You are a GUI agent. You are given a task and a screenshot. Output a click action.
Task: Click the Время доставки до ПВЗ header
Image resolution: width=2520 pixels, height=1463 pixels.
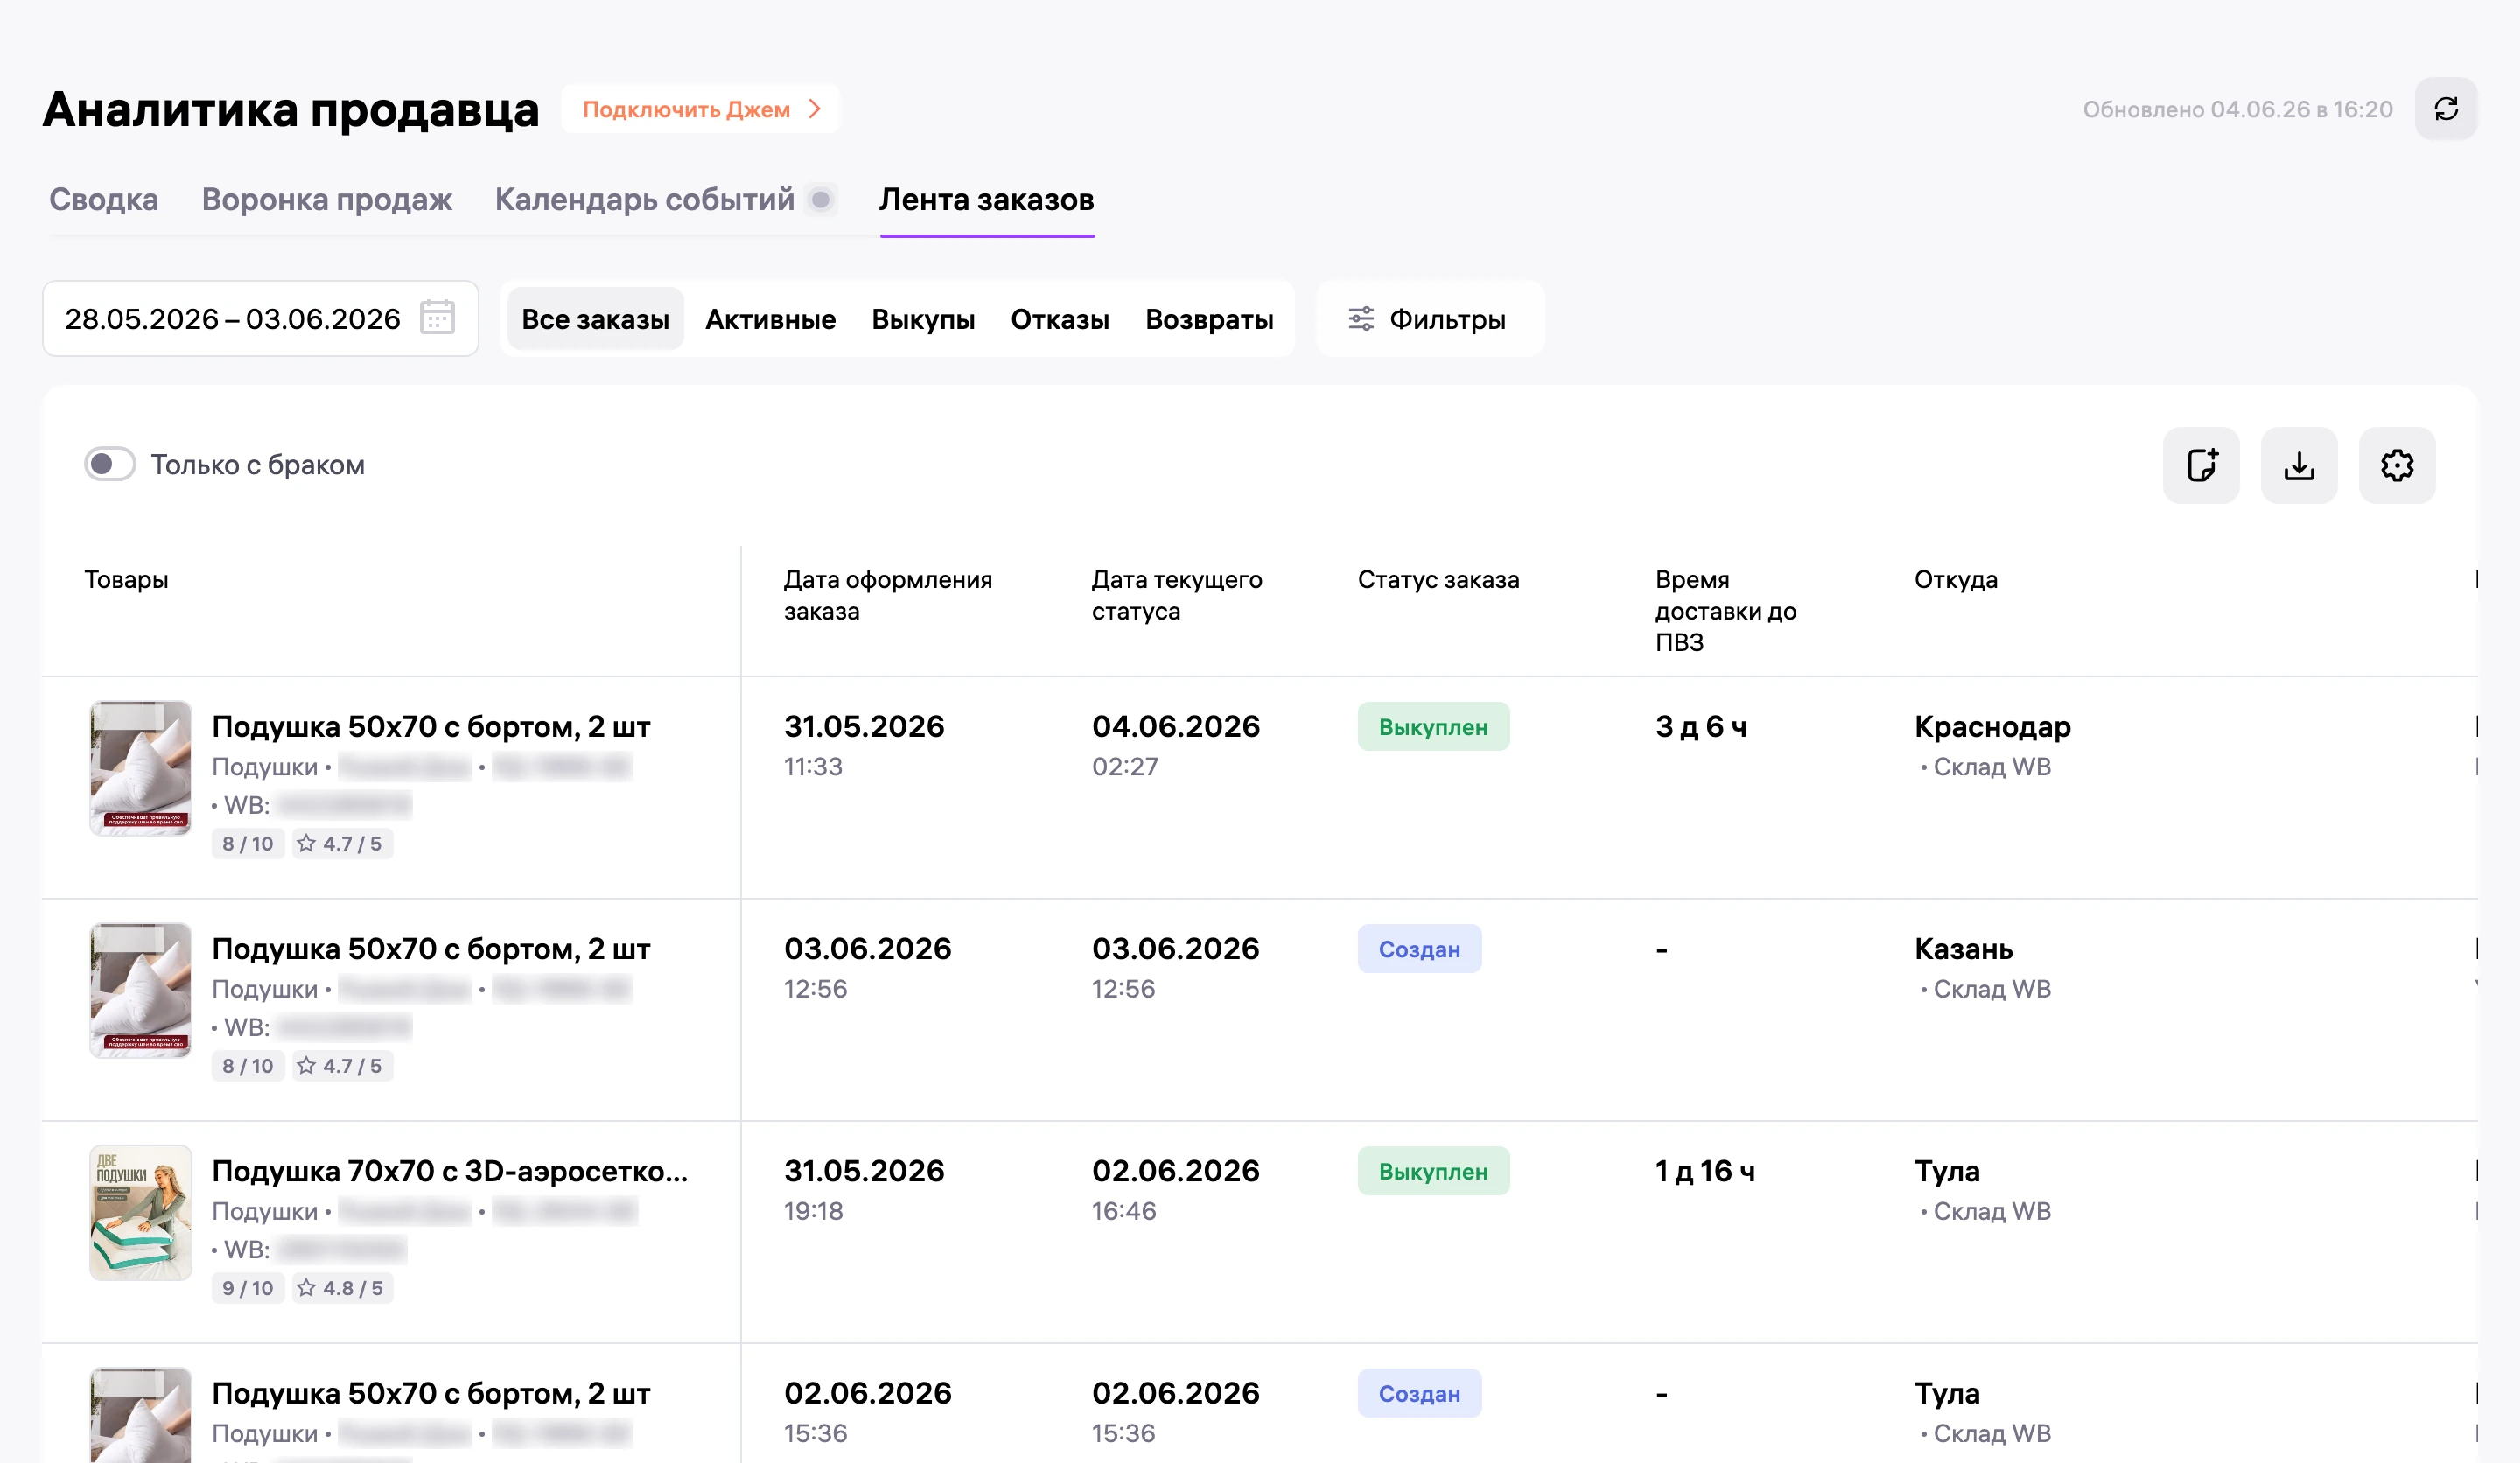(1726, 611)
